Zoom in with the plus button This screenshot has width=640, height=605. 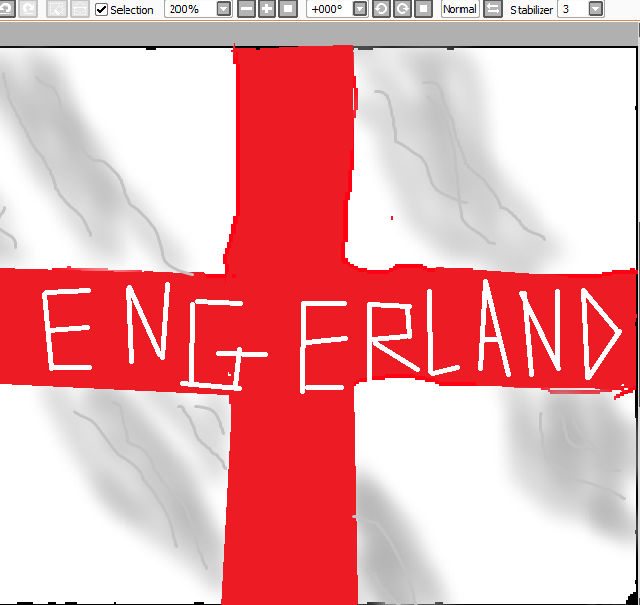click(x=267, y=9)
